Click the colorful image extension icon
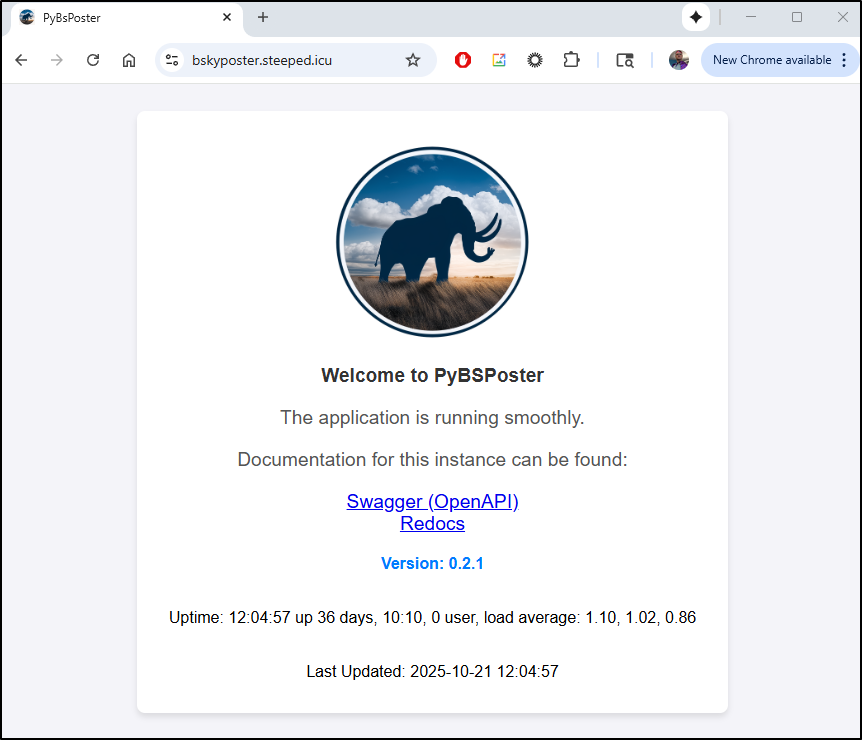 (x=499, y=60)
